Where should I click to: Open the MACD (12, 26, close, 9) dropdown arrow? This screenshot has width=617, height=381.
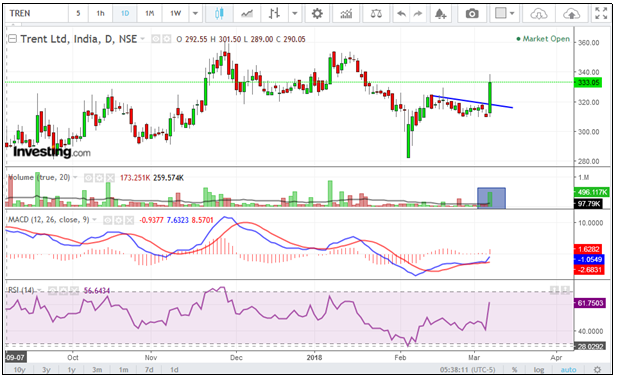[94, 220]
